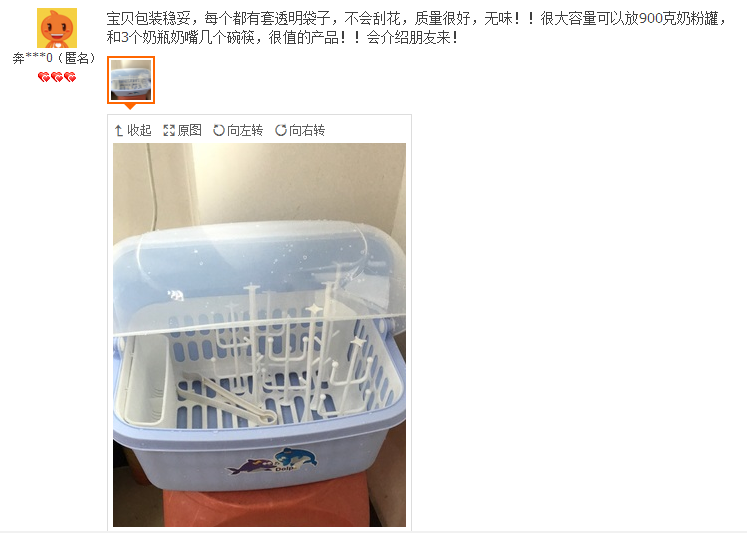Rotate photo right using 向右转 text
The image size is (747, 533).
tap(307, 131)
